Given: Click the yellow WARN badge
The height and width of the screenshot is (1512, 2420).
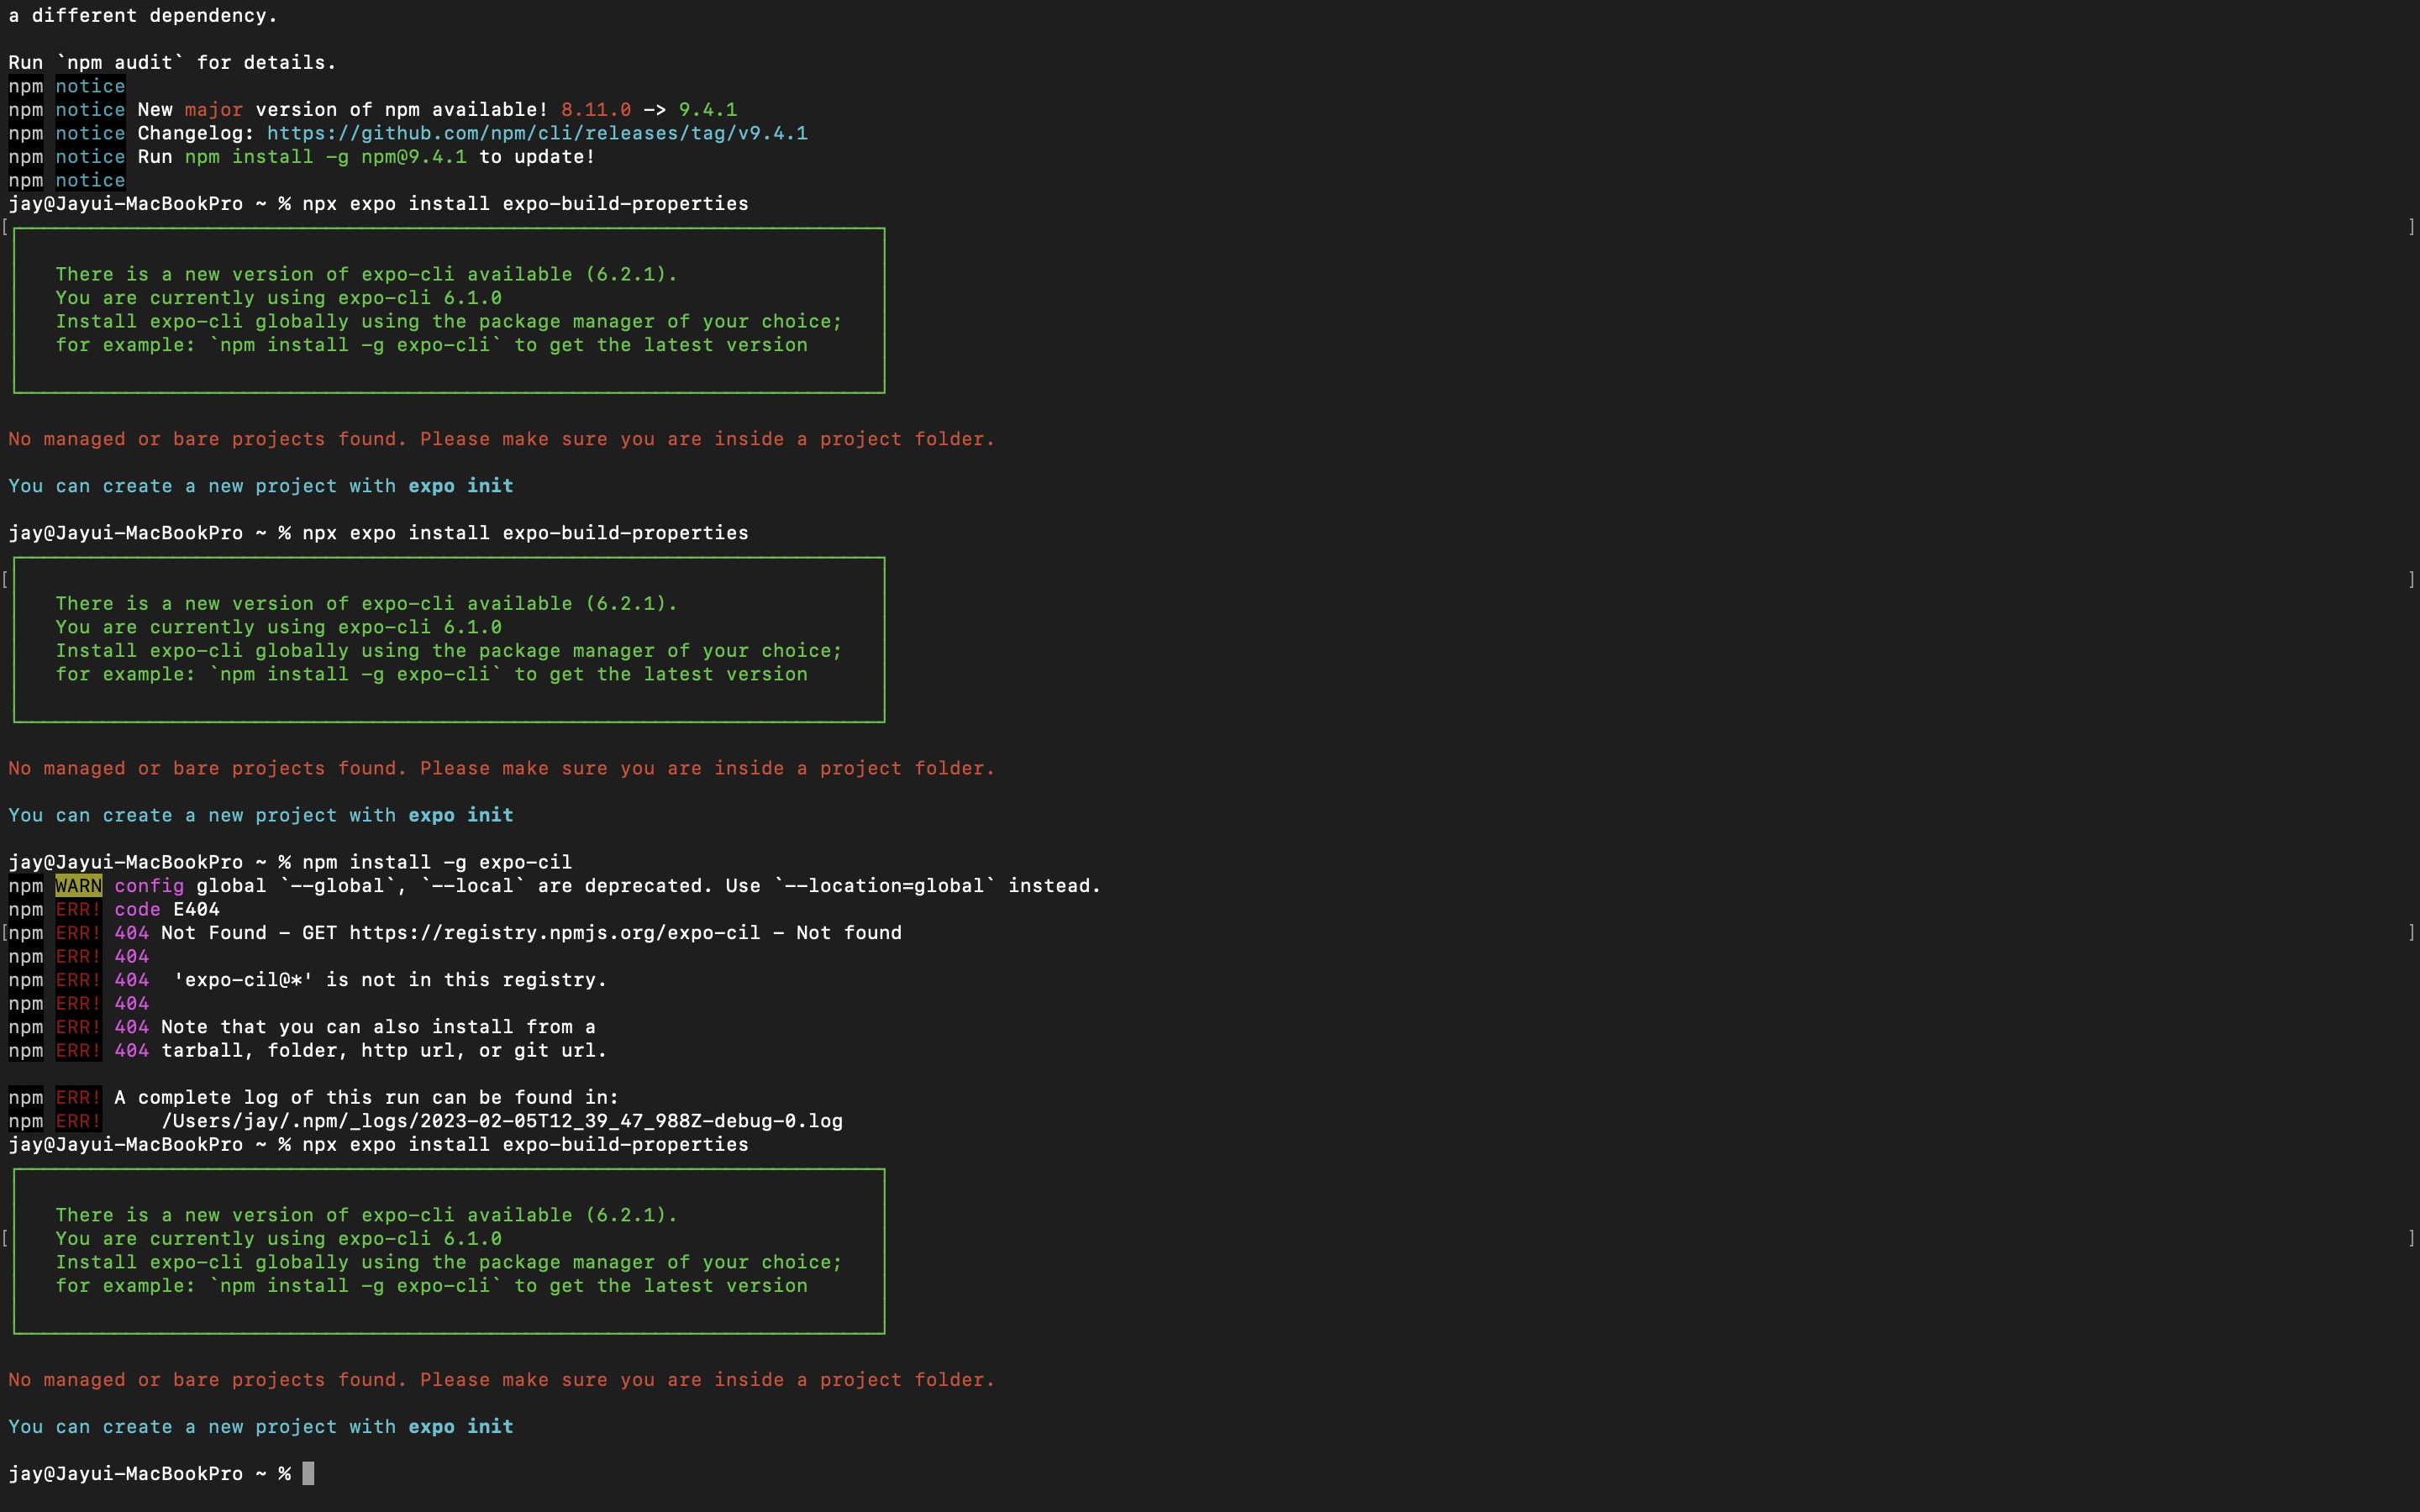Looking at the screenshot, I should pyautogui.click(x=78, y=886).
